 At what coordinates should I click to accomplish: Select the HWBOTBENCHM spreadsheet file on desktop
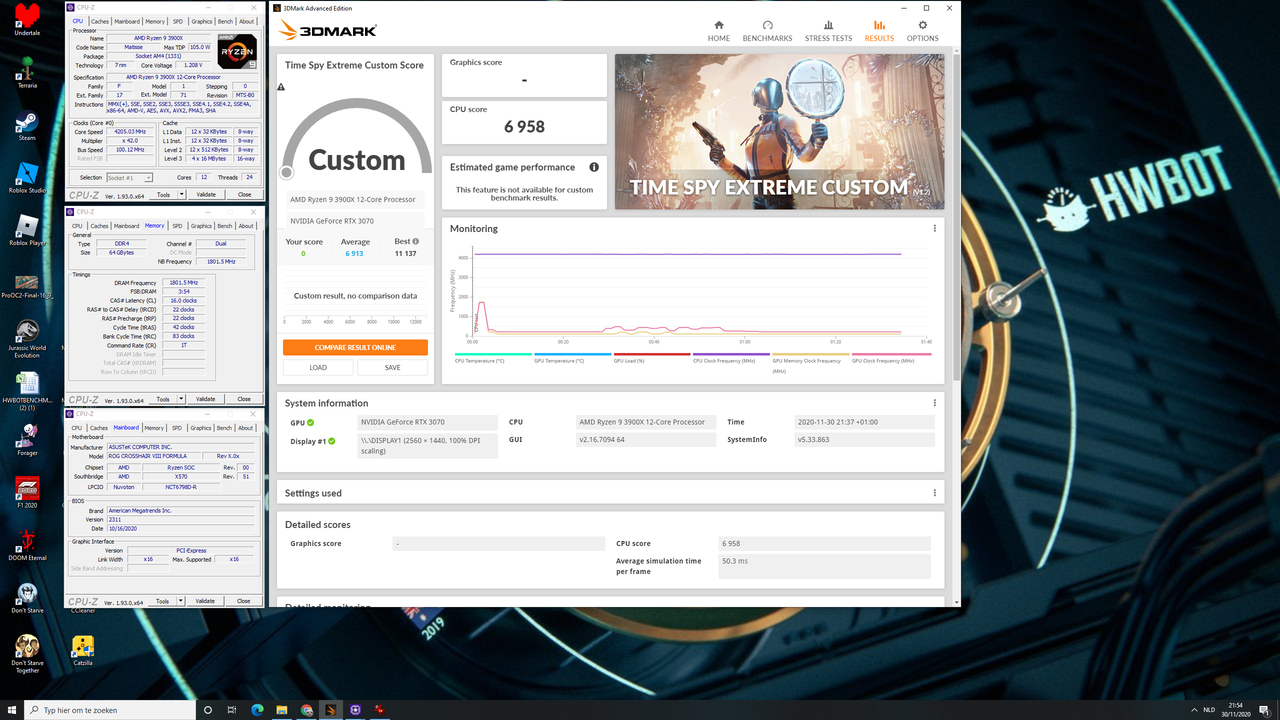click(27, 391)
